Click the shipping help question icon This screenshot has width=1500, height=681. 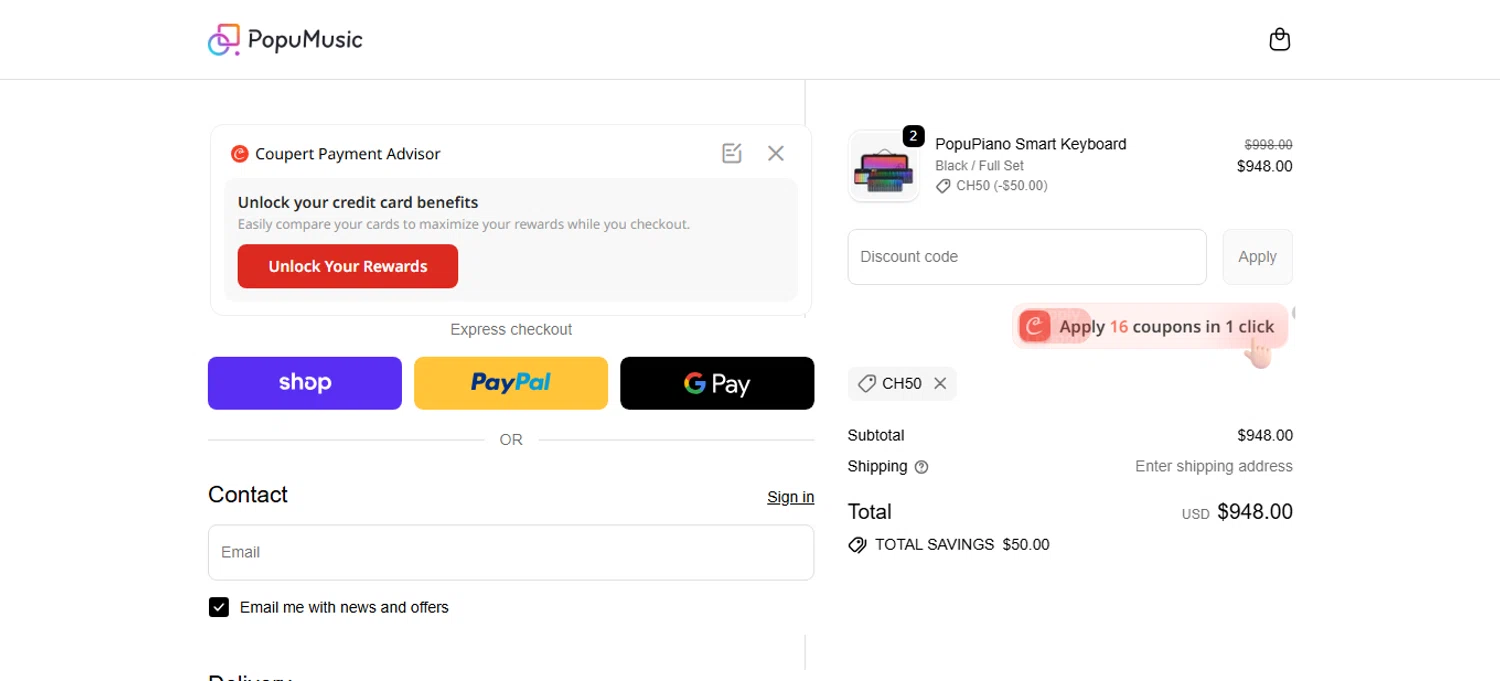coord(922,467)
